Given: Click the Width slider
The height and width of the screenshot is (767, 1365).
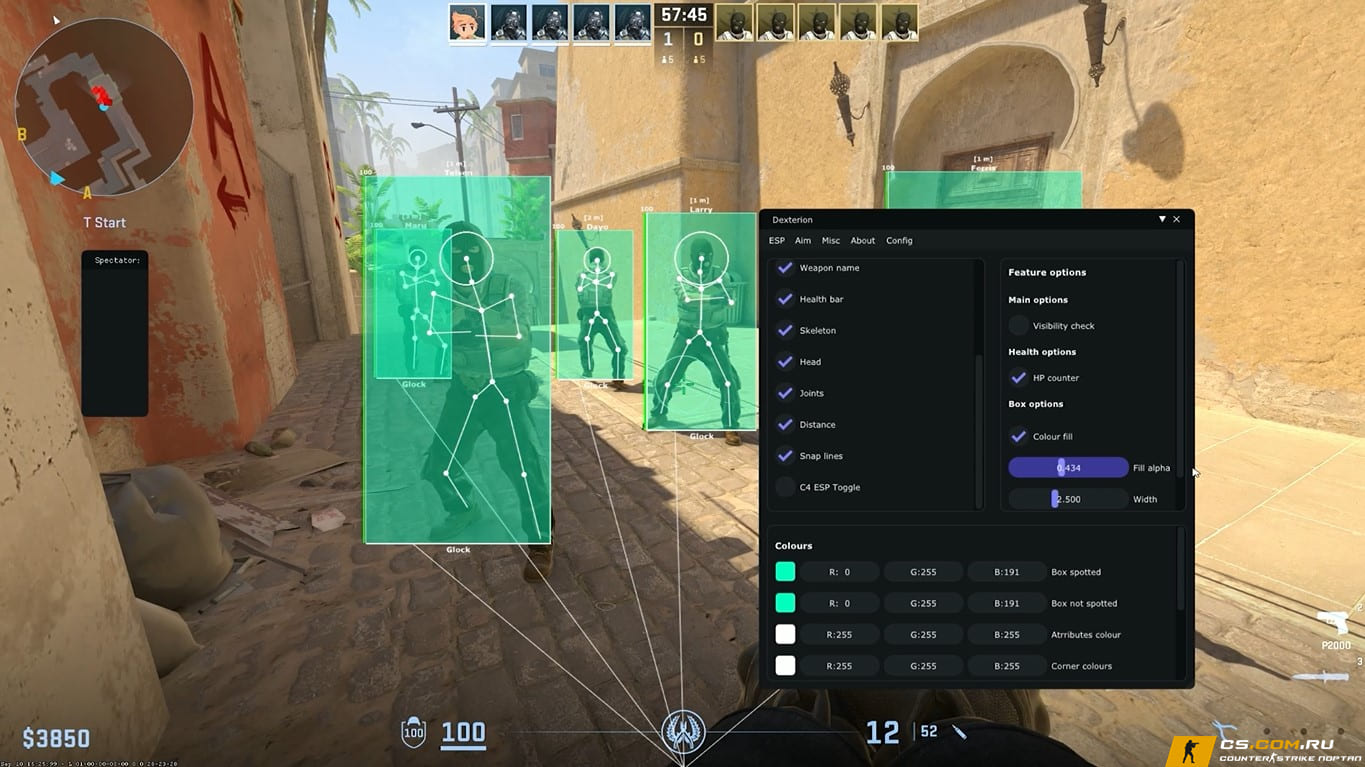Looking at the screenshot, I should (x=1068, y=499).
